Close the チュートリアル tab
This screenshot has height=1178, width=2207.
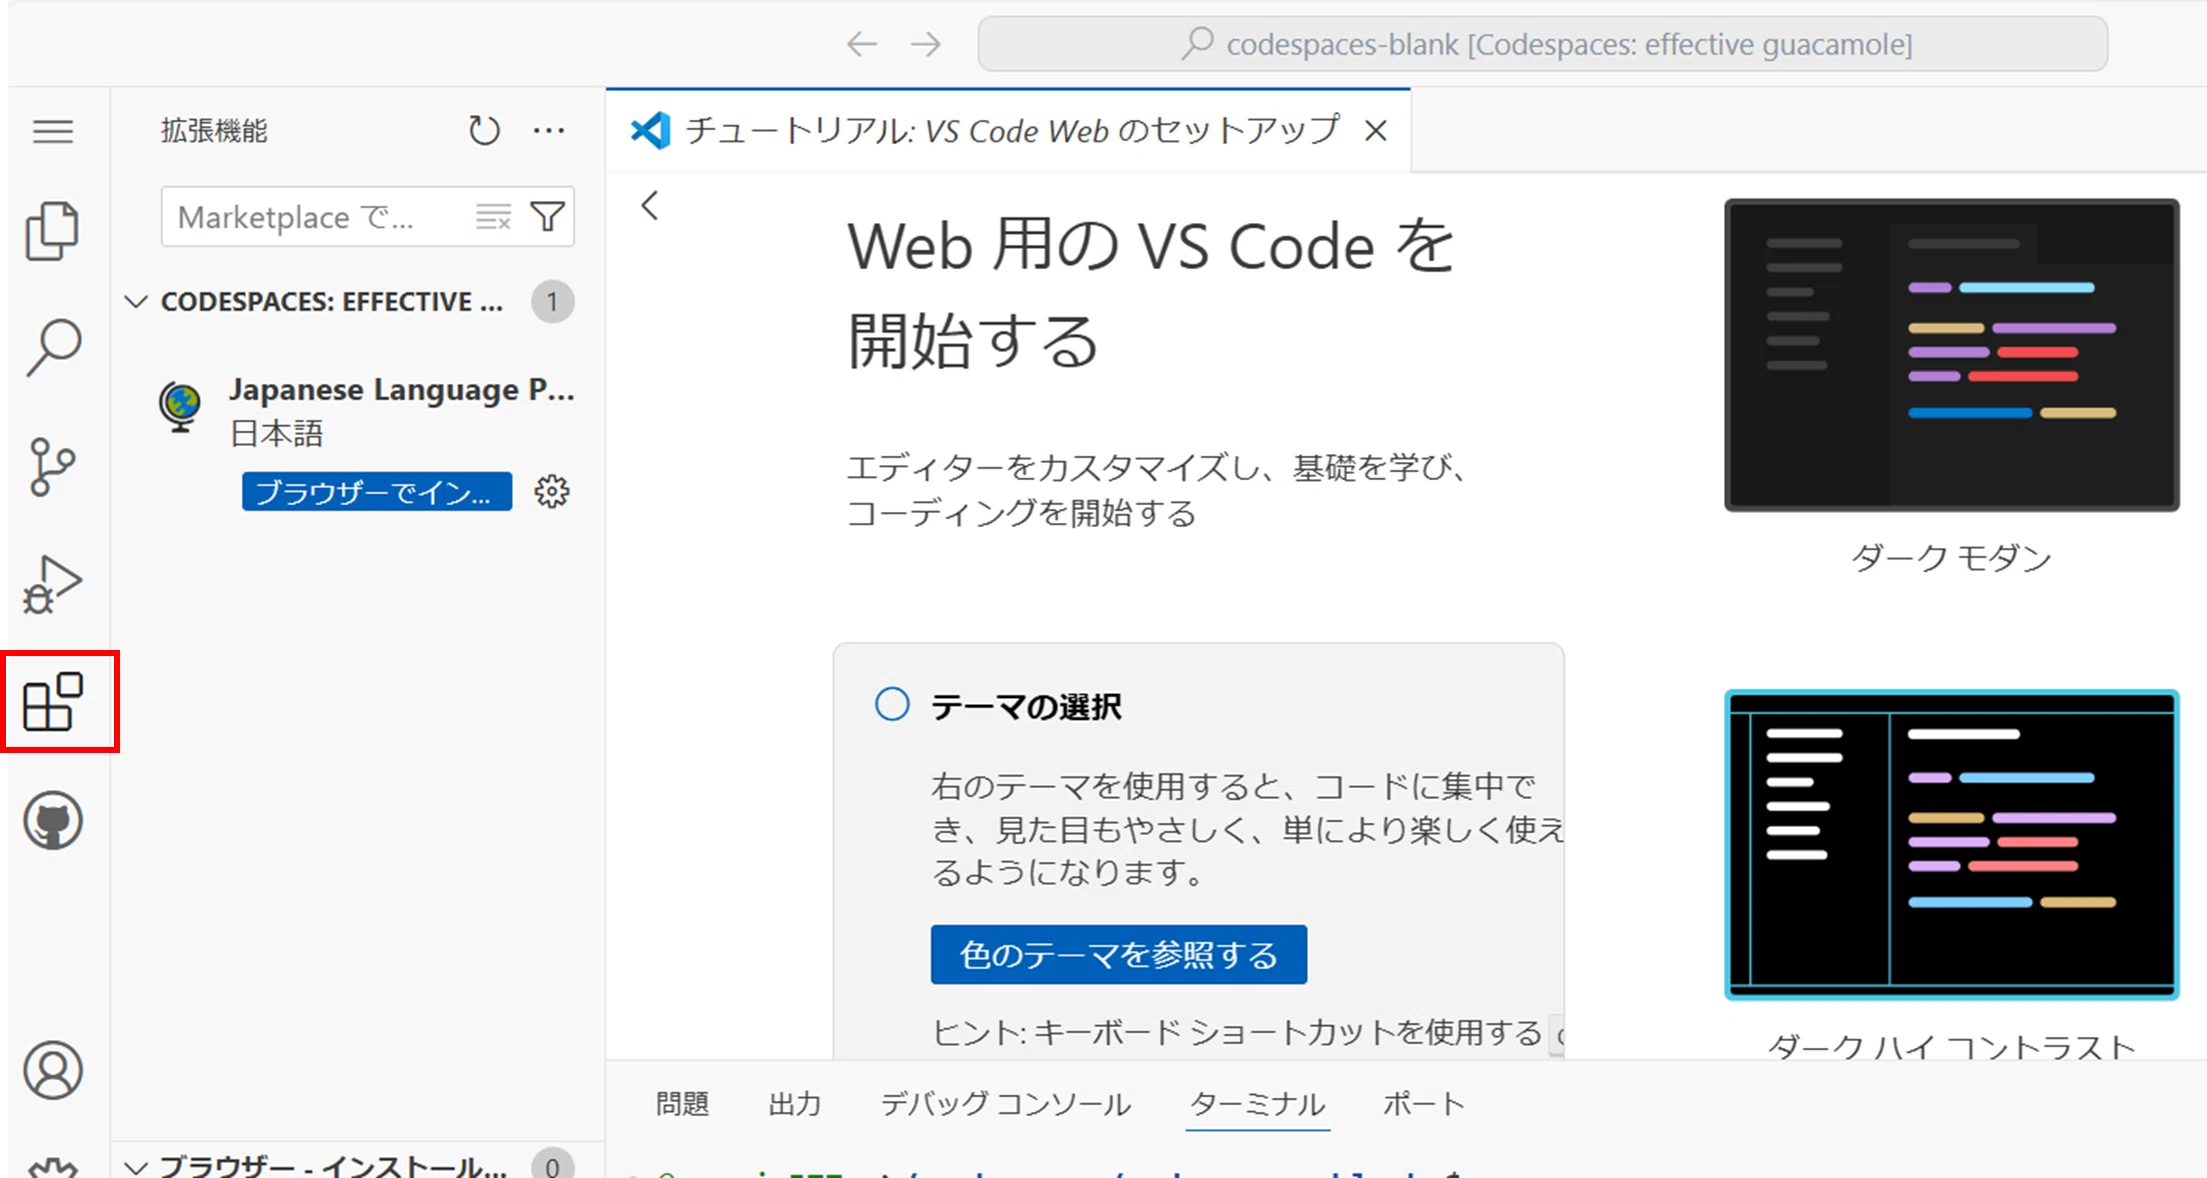point(1376,130)
